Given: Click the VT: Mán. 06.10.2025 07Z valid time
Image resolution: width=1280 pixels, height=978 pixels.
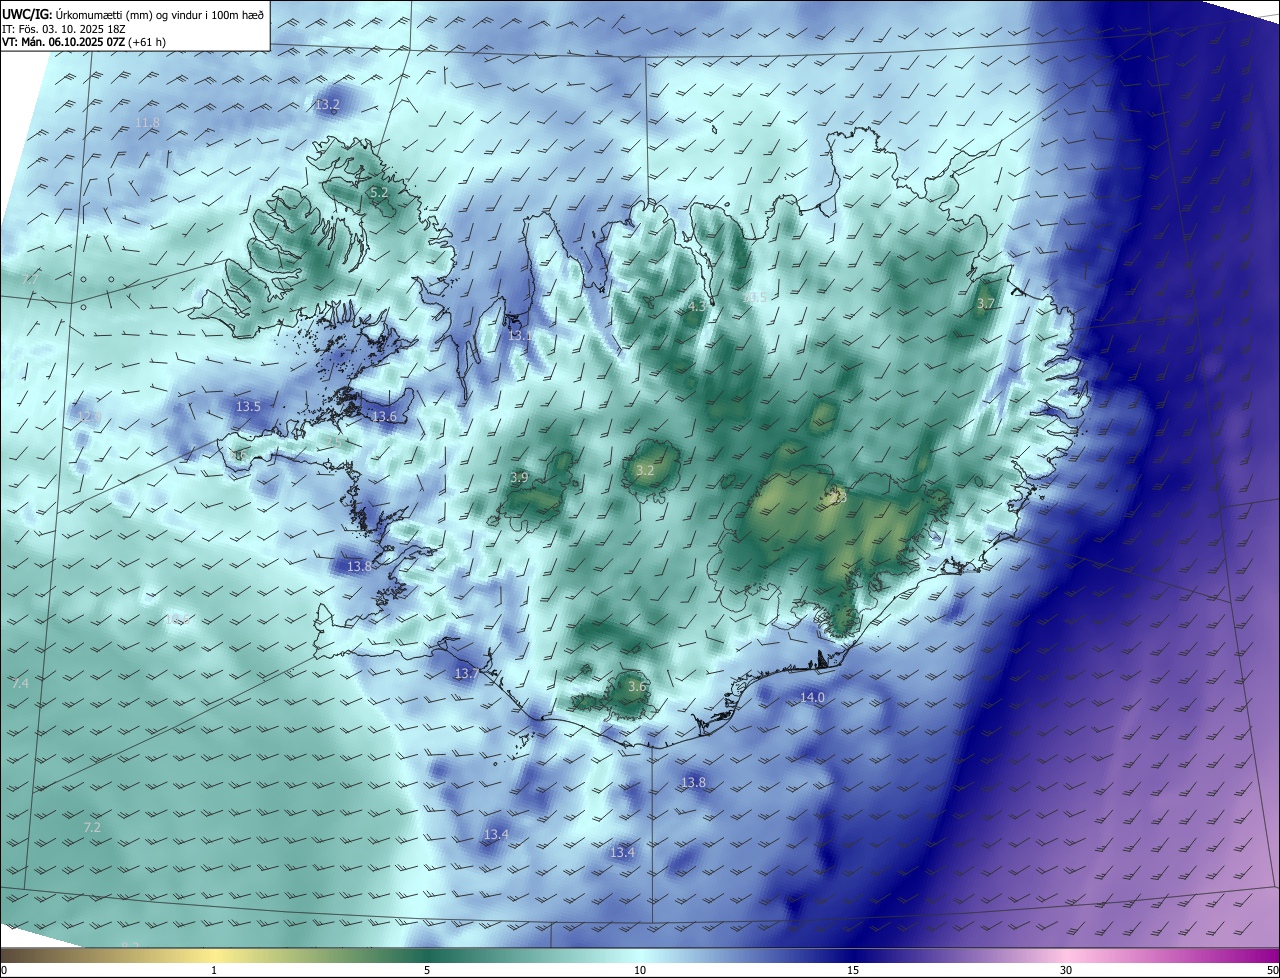Looking at the screenshot, I should click(63, 42).
